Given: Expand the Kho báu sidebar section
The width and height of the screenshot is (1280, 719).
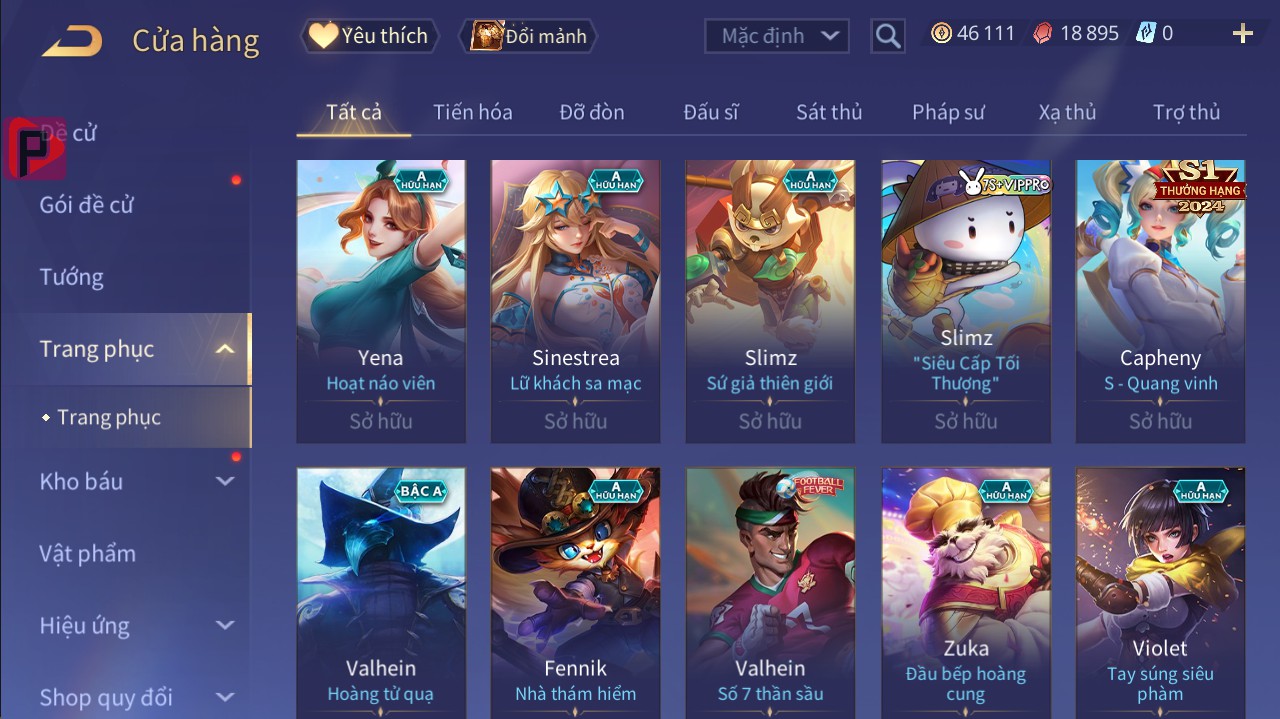Looking at the screenshot, I should point(226,481).
